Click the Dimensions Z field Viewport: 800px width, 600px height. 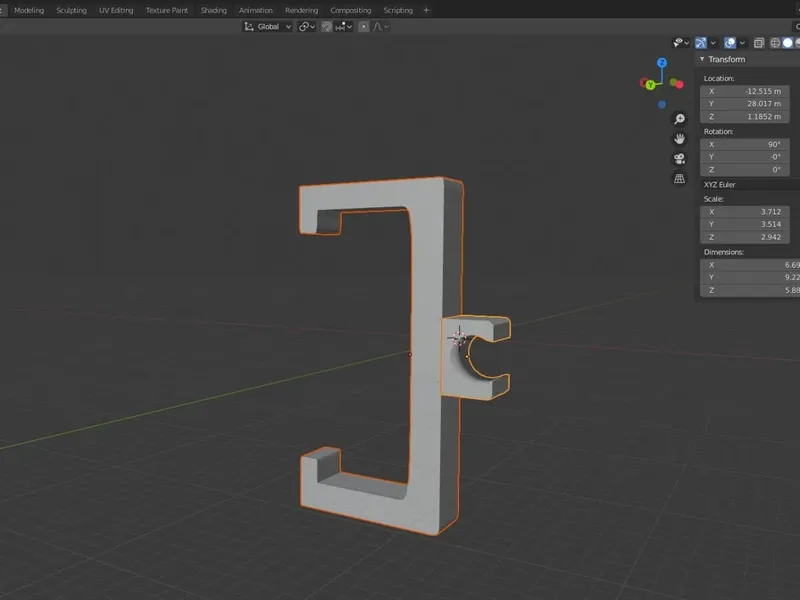click(749, 290)
